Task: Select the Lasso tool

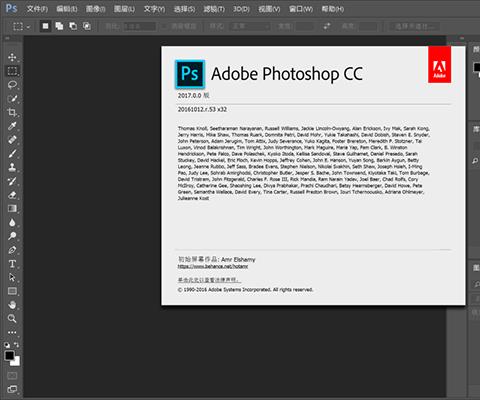Action: coord(12,85)
